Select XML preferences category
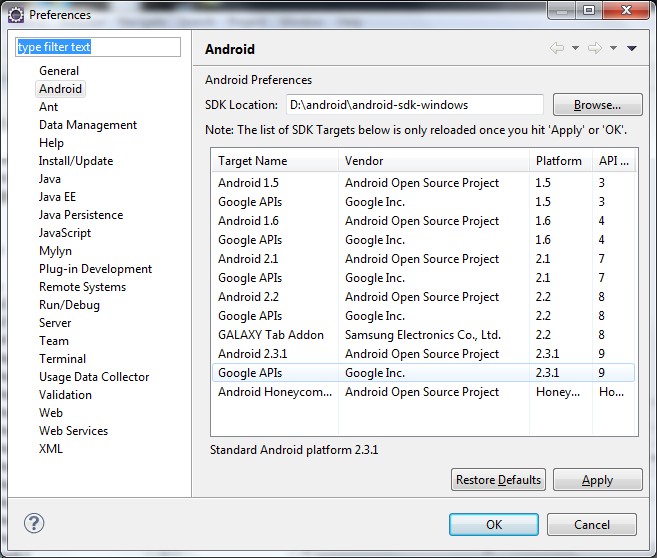The image size is (657, 558). tap(51, 449)
